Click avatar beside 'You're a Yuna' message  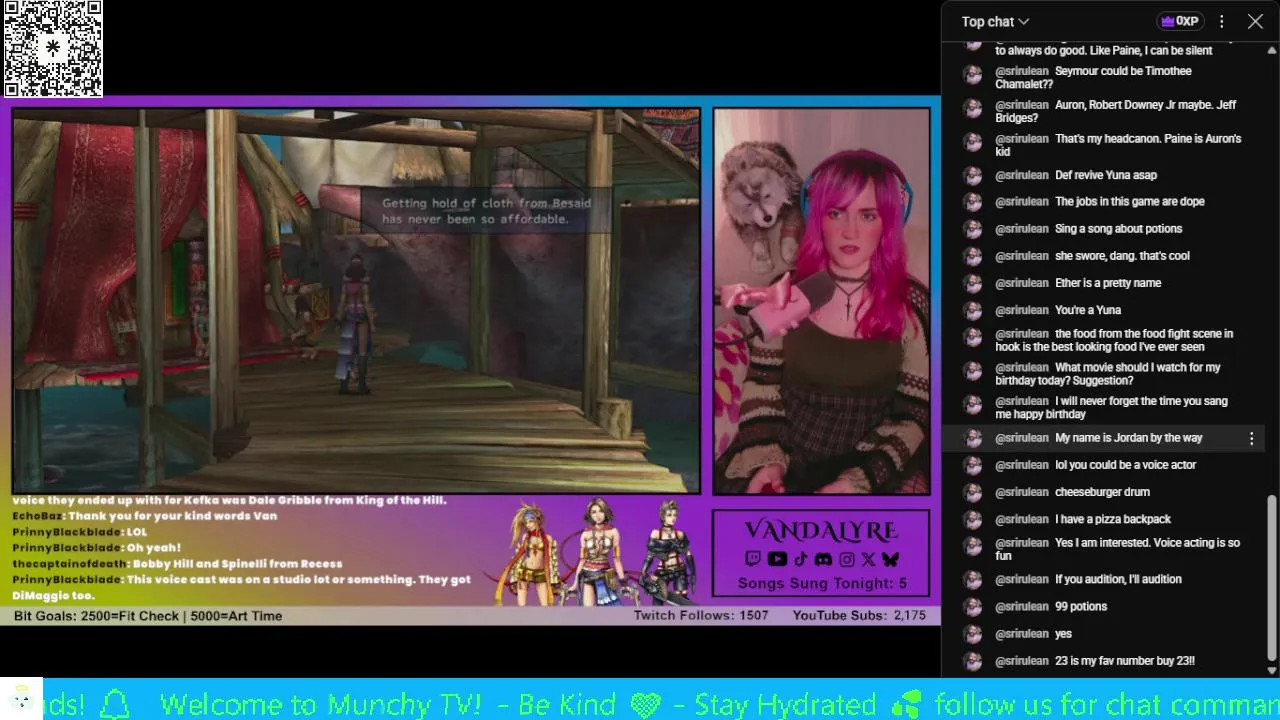[972, 310]
